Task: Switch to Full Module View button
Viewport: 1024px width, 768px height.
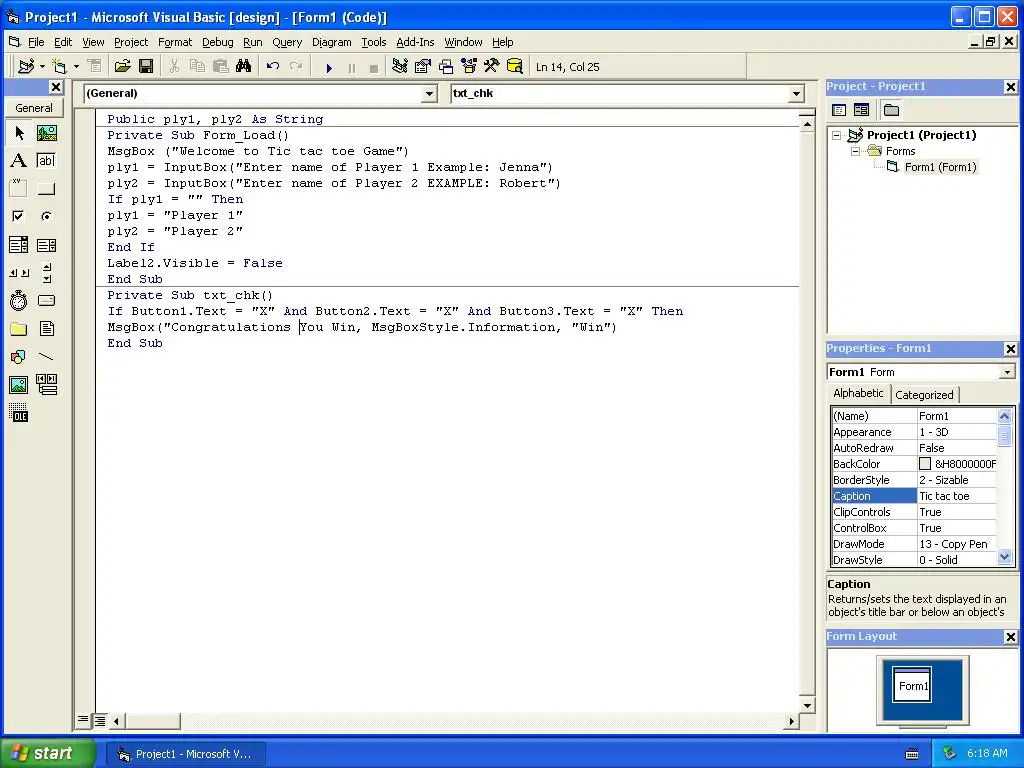Action: (x=99, y=720)
